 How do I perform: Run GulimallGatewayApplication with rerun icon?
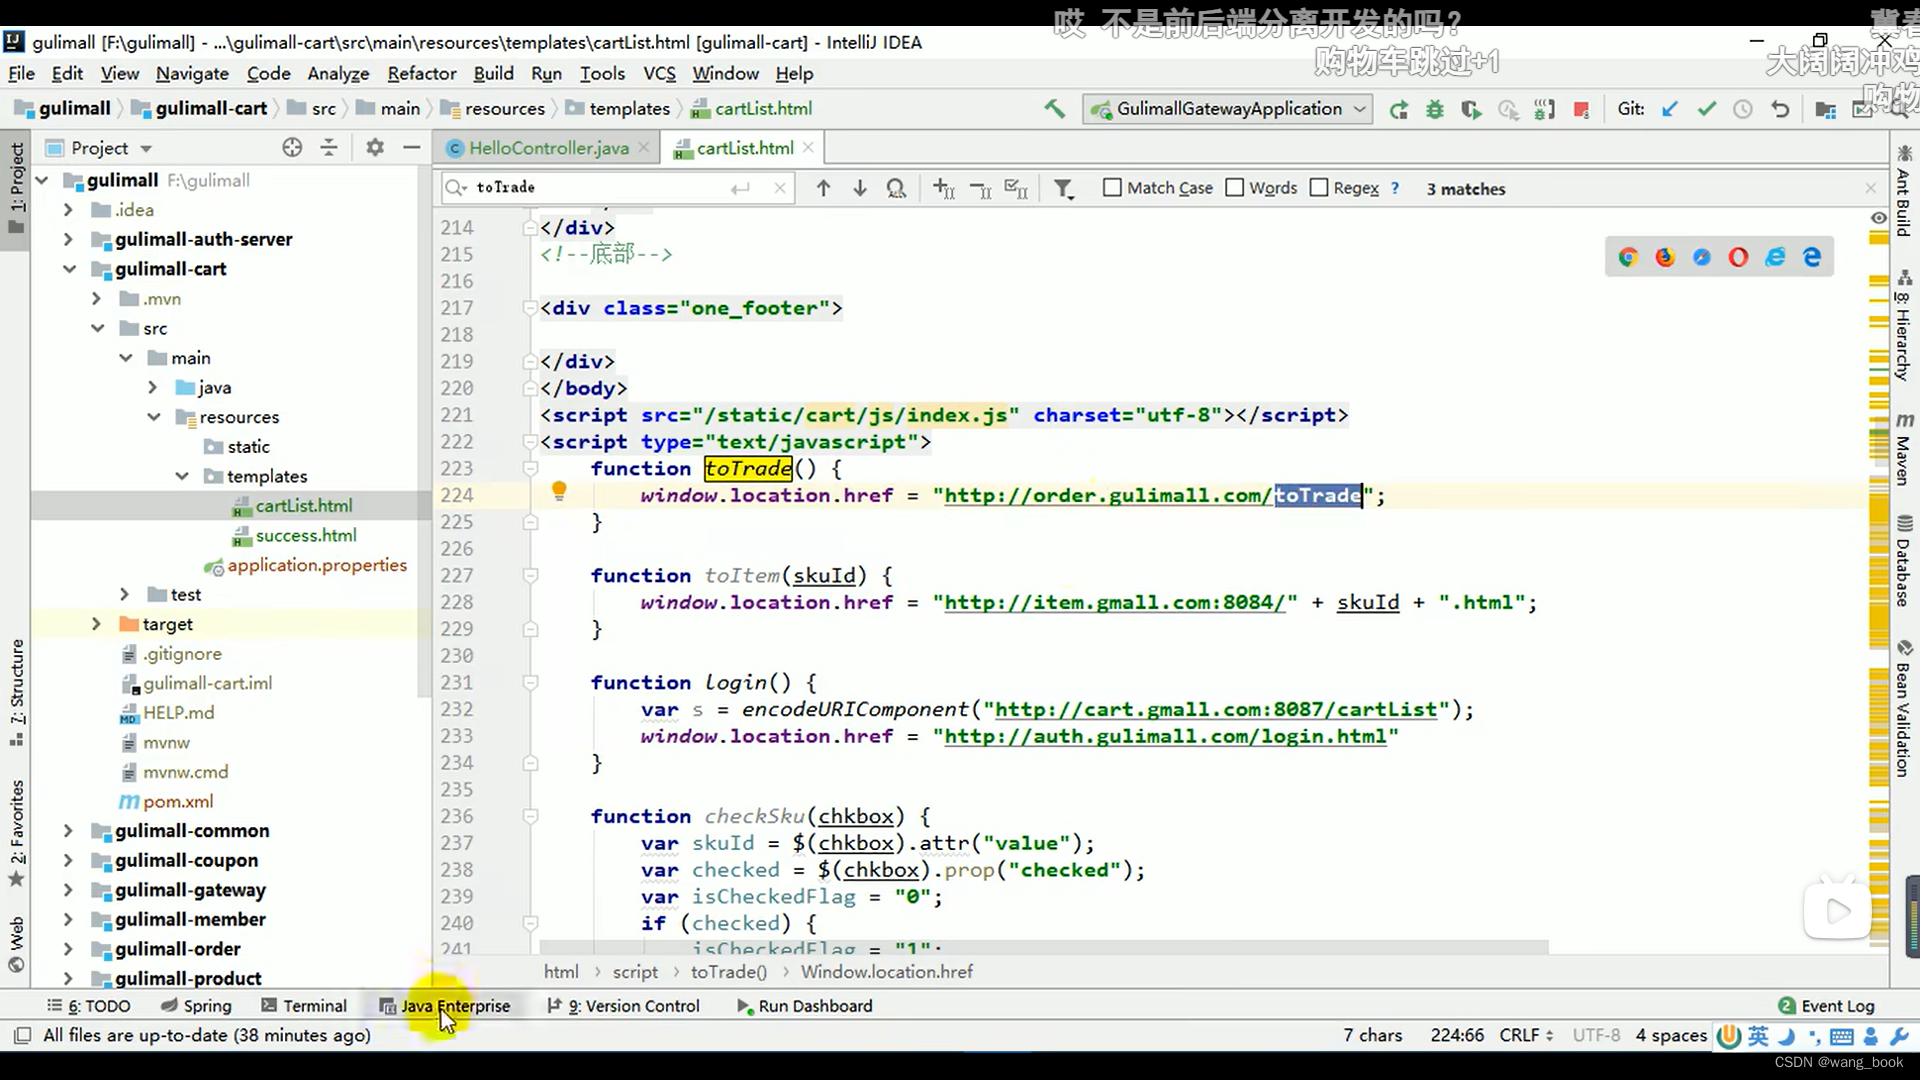(x=1398, y=110)
